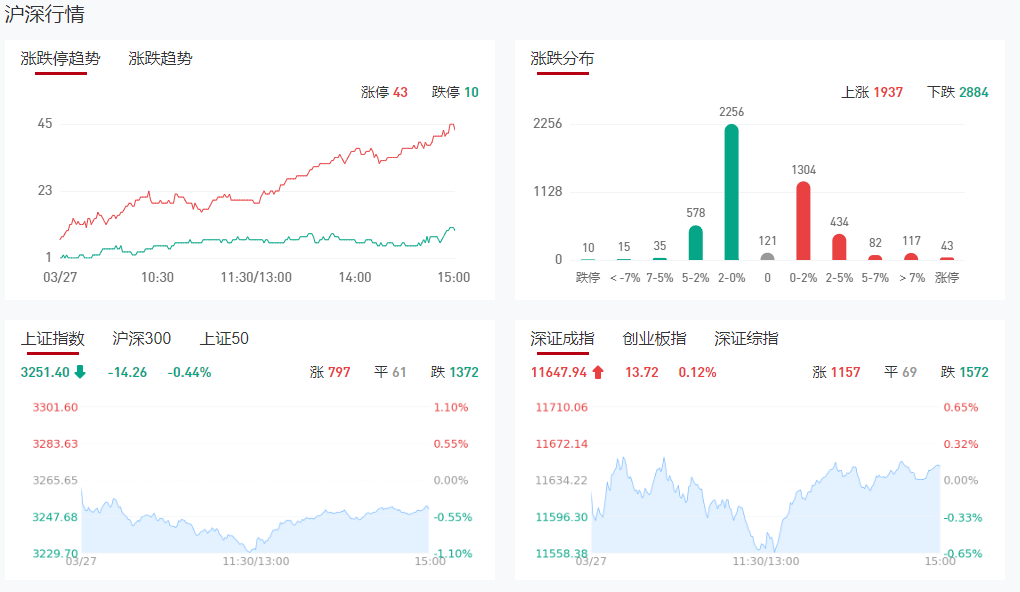The image size is (1020, 592).
Task: Select the 涨跌停趋势 tab
Action: coord(60,58)
